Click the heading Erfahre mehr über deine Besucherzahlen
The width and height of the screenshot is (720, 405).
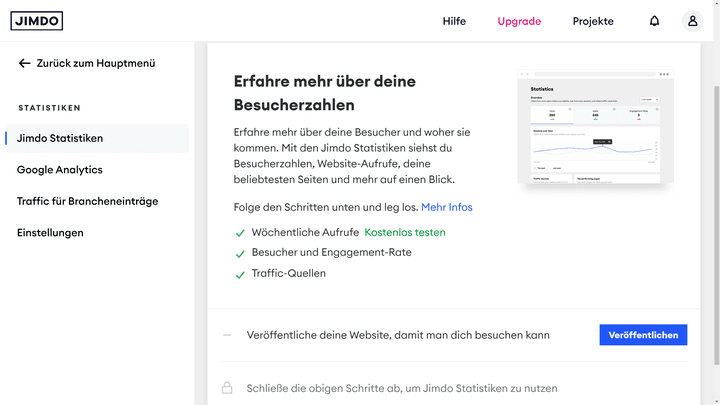point(325,93)
